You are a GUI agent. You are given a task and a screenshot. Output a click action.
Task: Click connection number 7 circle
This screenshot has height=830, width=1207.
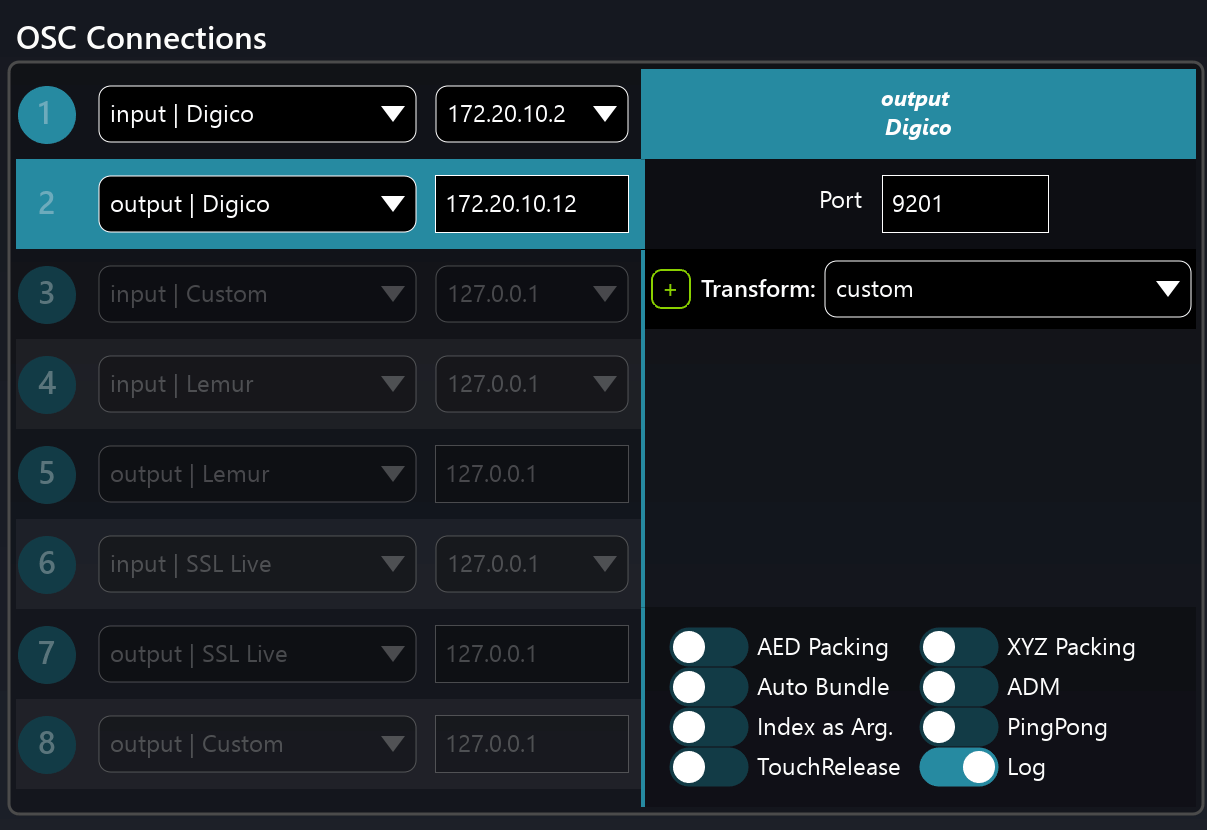coord(47,654)
